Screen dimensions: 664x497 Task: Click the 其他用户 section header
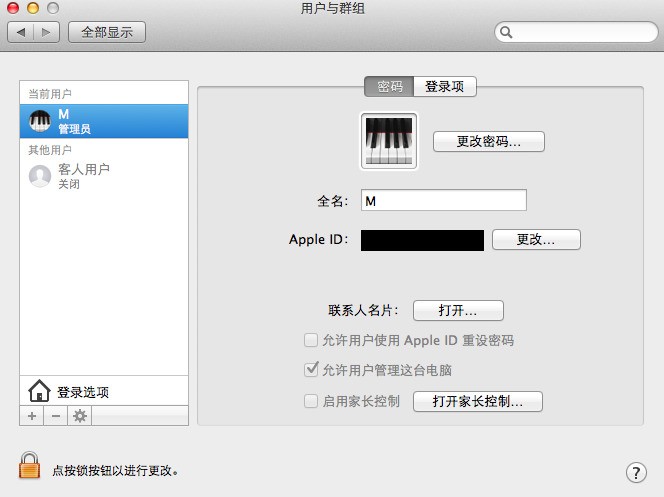pyautogui.click(x=50, y=150)
